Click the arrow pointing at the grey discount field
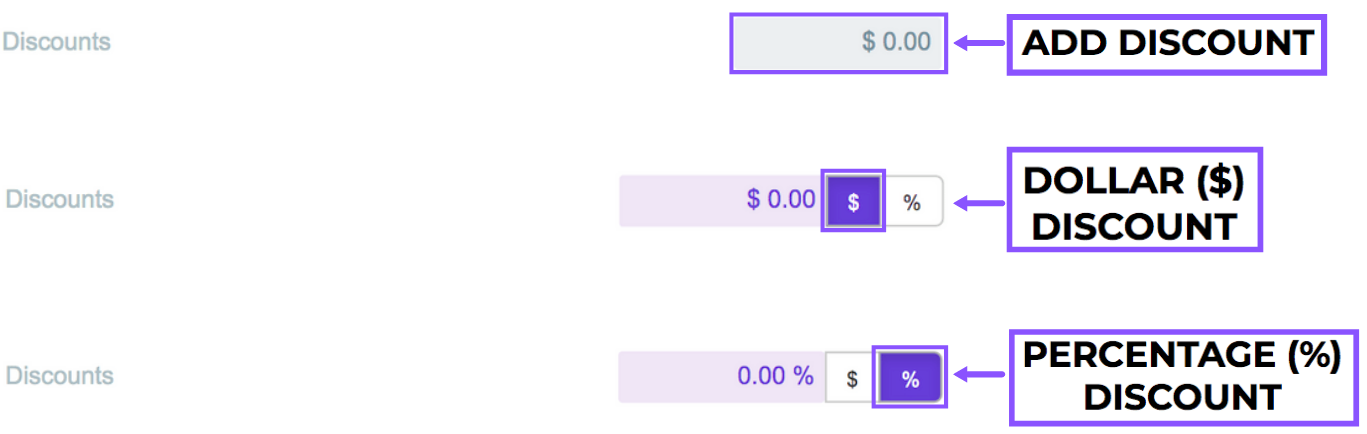 coord(977,43)
